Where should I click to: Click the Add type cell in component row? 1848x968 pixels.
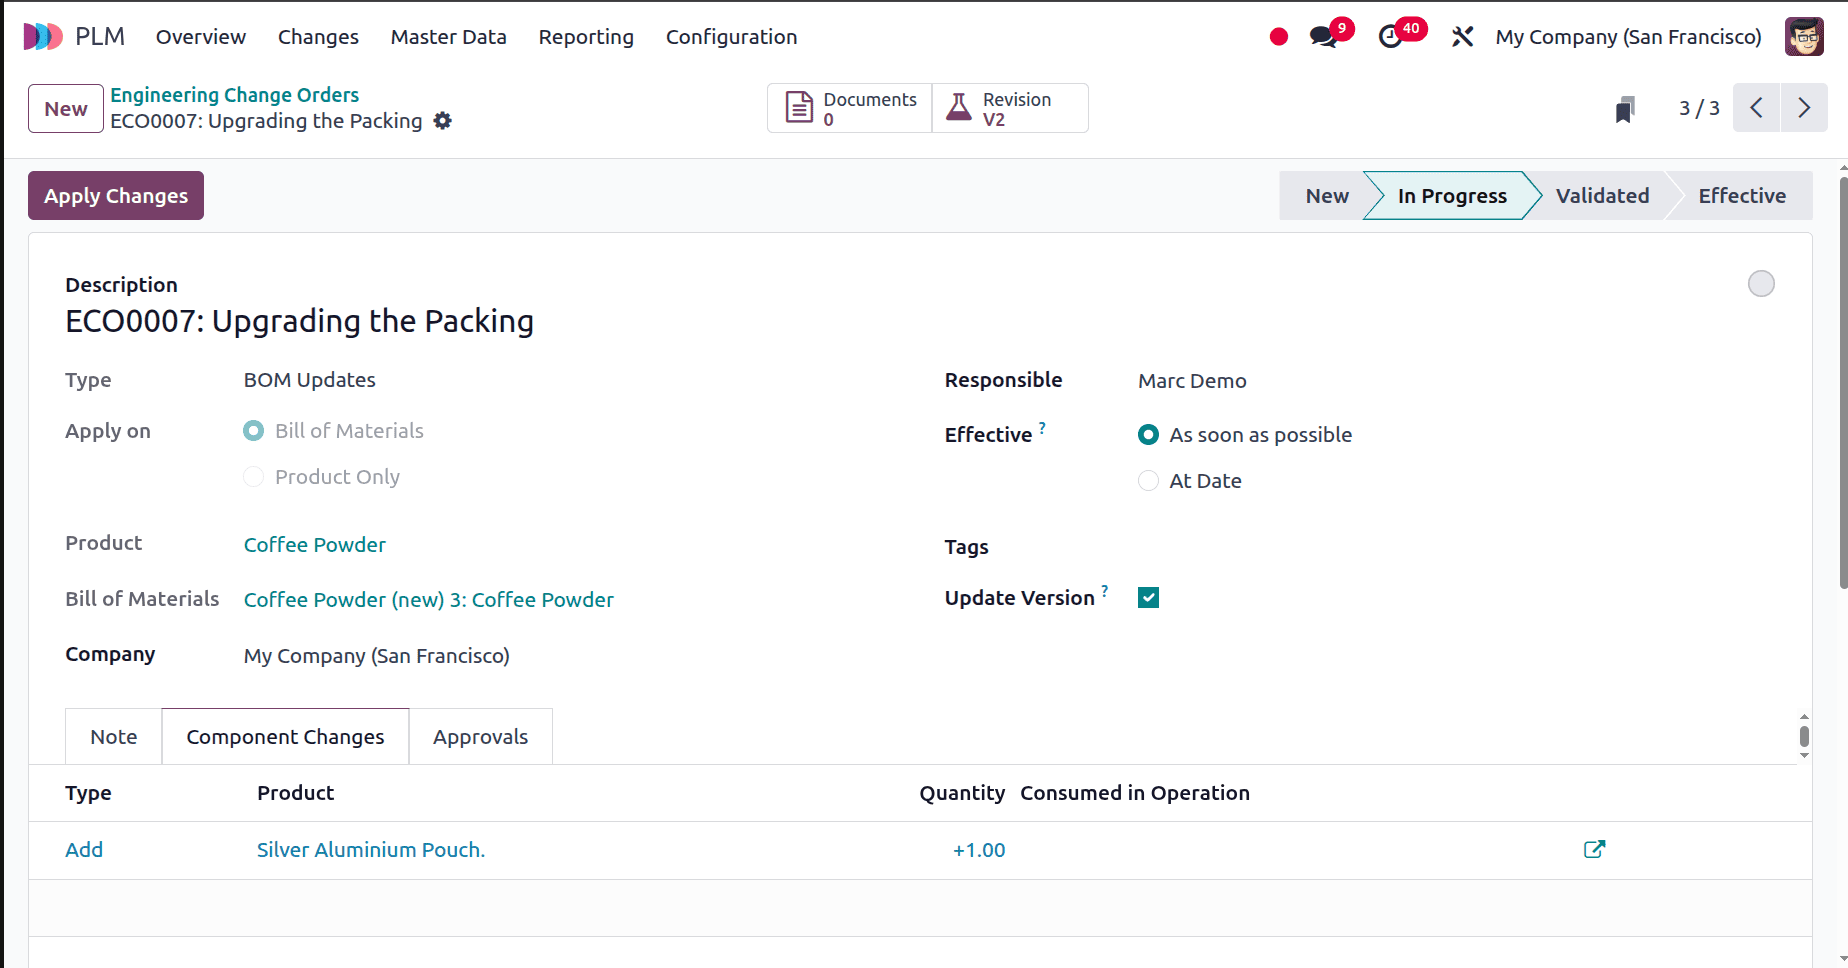(84, 850)
